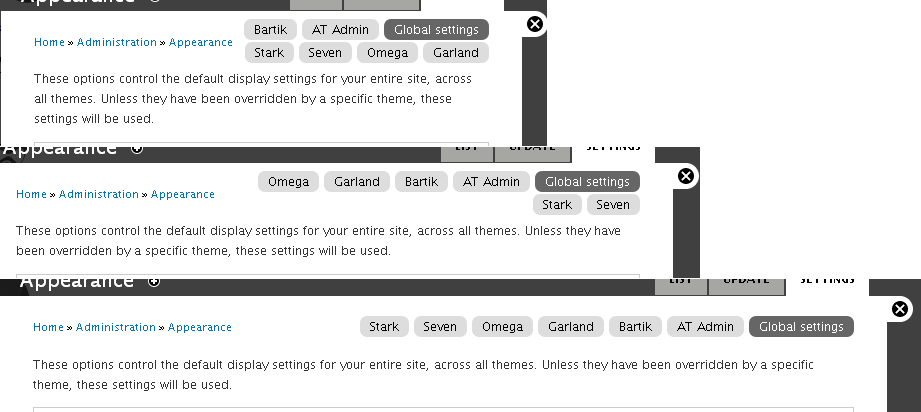This screenshot has width=921, height=412.
Task: Follow Appearance breadcrumb link in the bottom panel
Action: pos(200,328)
